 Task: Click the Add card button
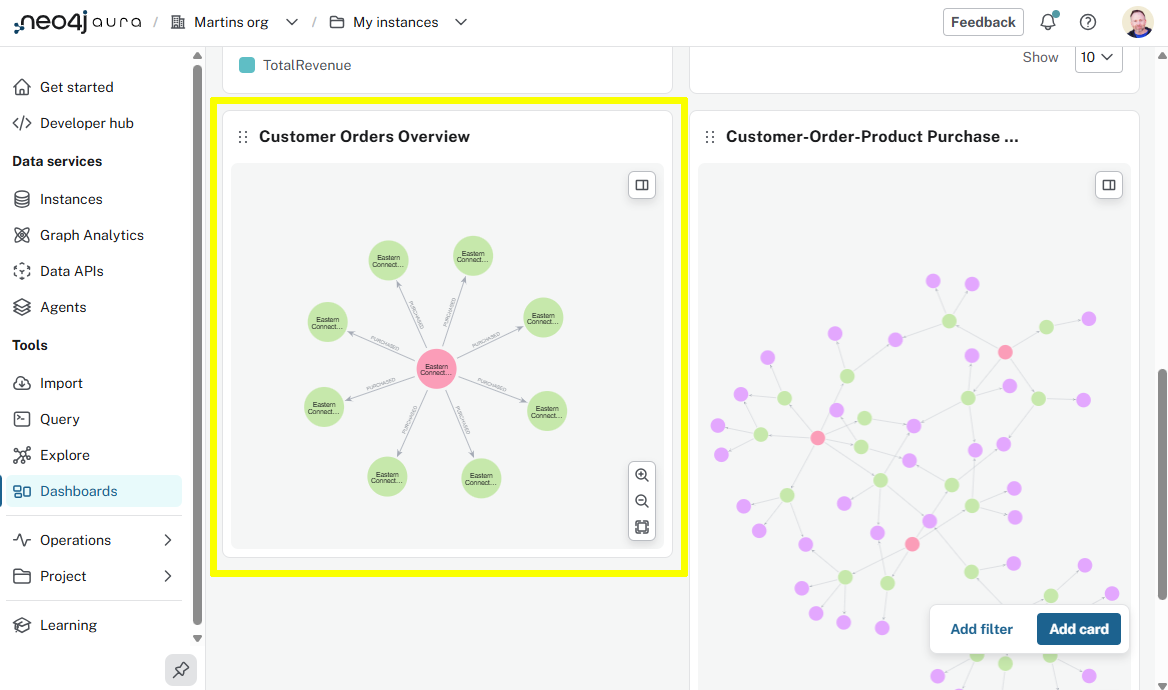coord(1078,628)
